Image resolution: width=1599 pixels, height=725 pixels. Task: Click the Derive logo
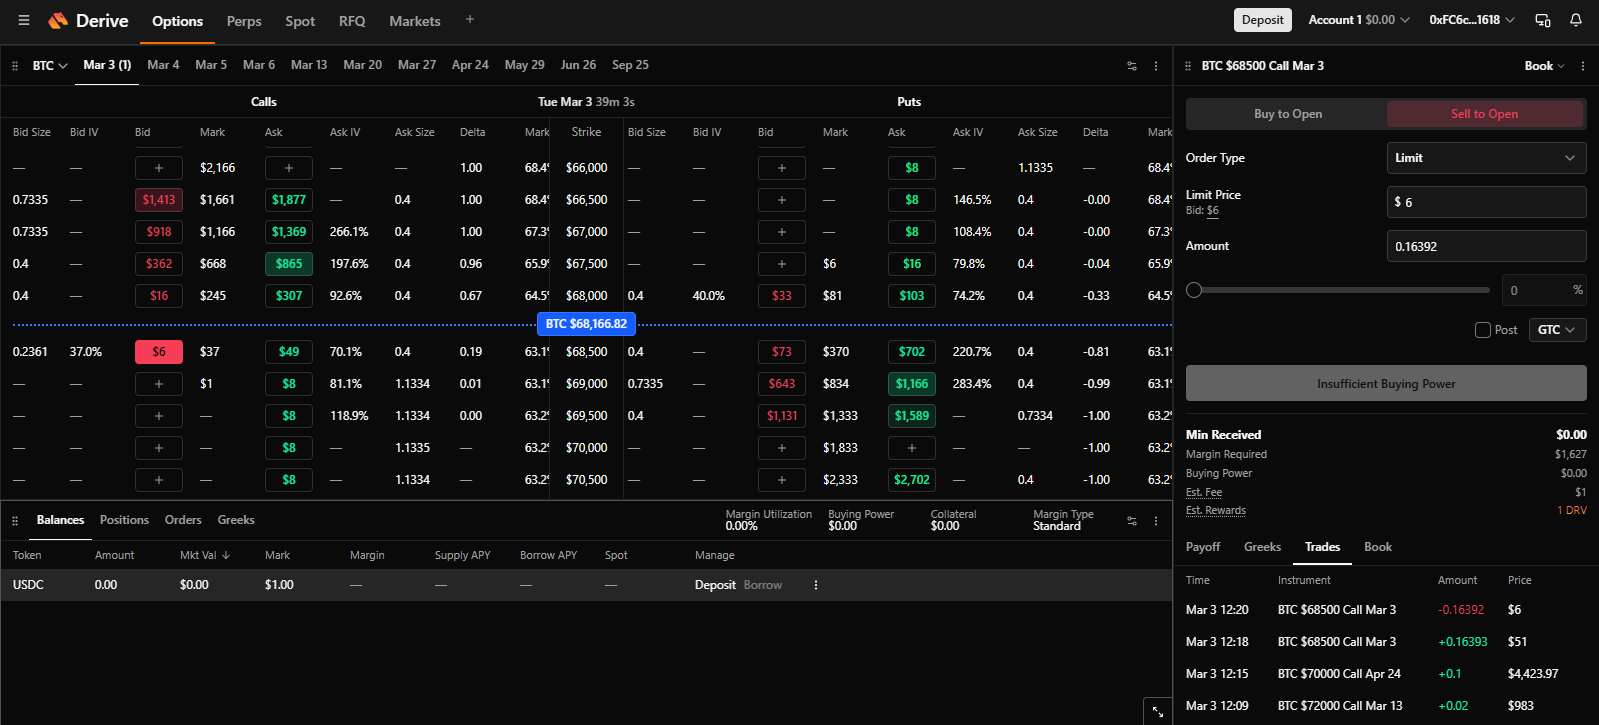pyautogui.click(x=88, y=20)
